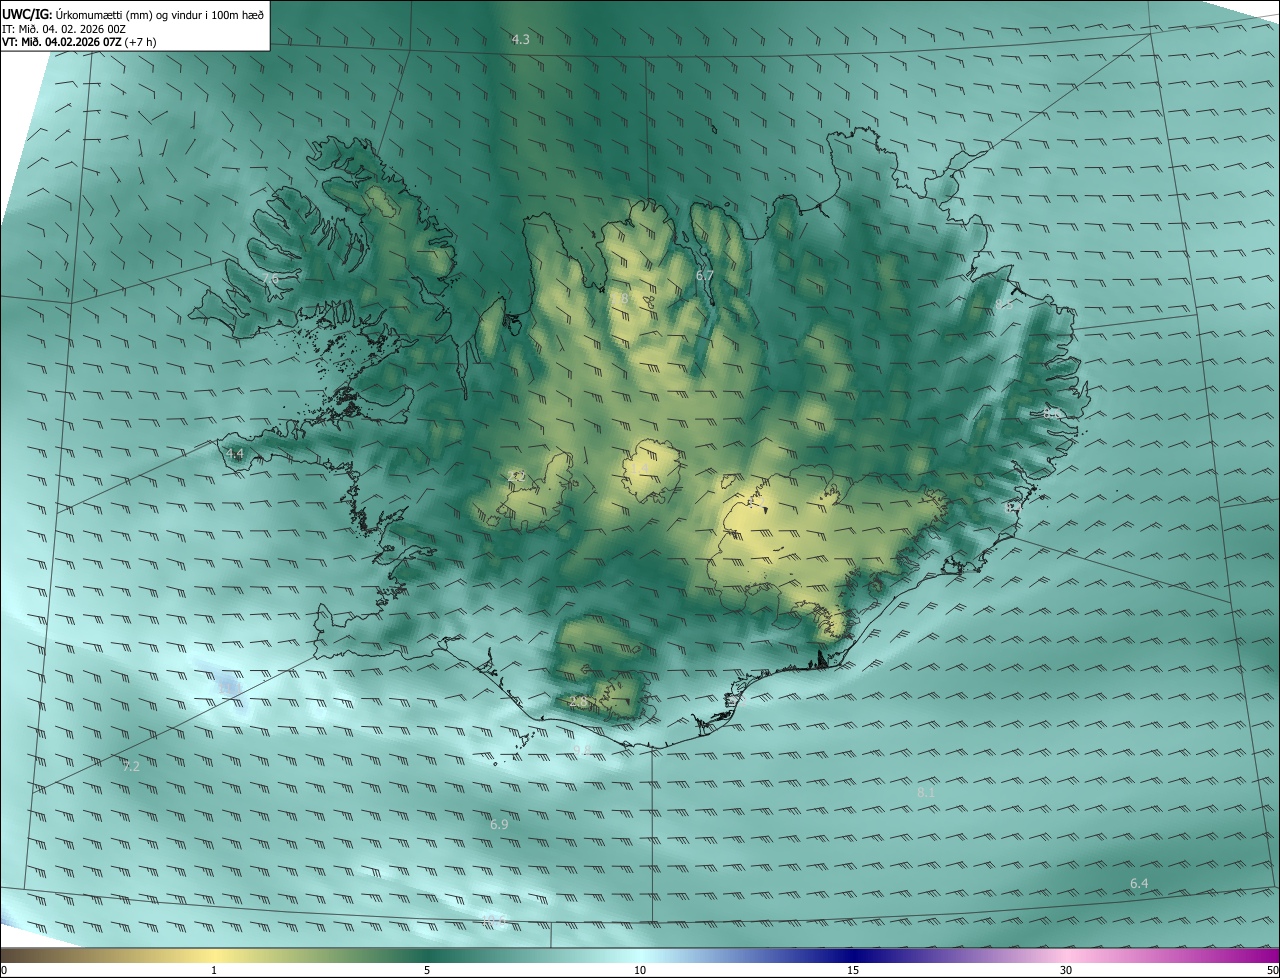Click the colour scale label 30

[x=1066, y=970]
